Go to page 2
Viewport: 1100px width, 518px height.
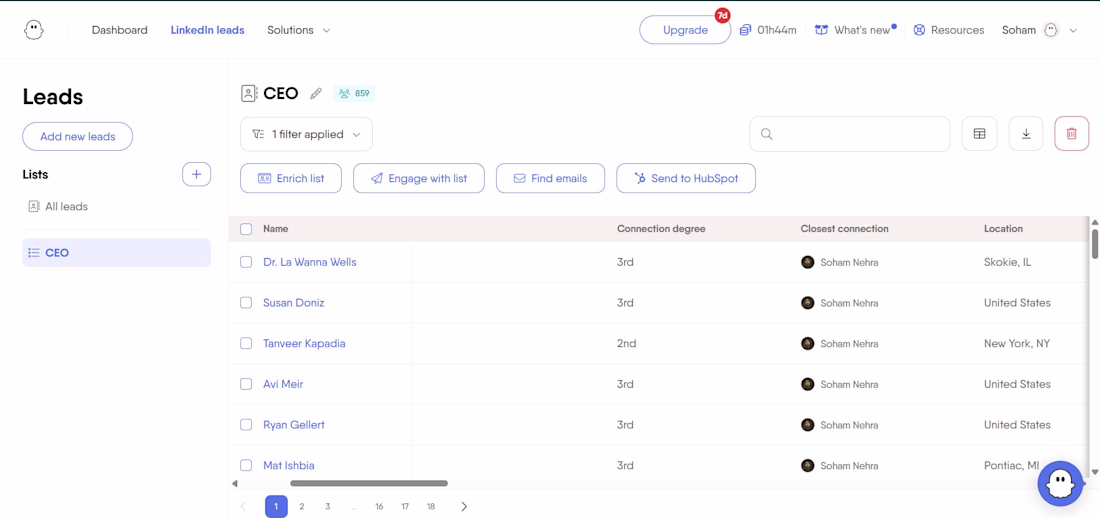[x=302, y=506]
